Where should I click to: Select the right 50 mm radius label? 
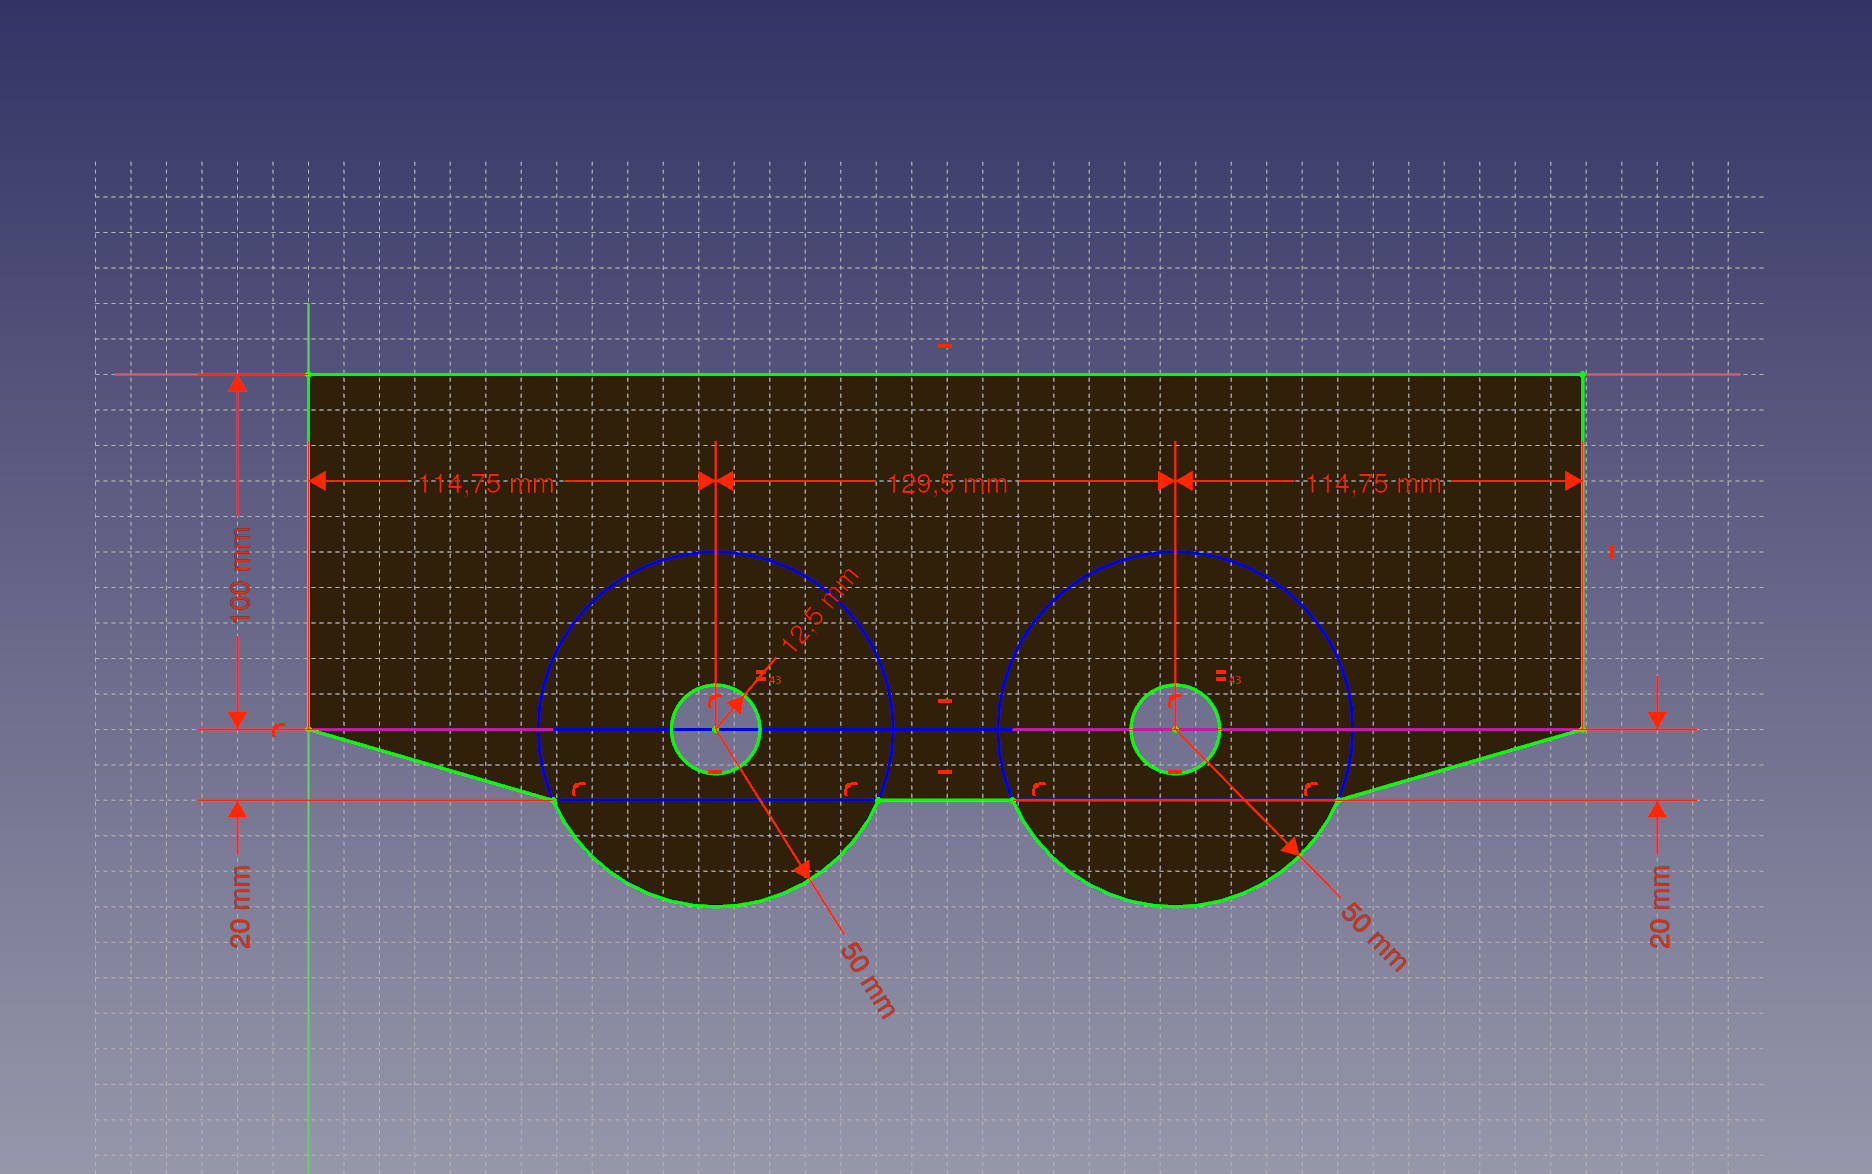(1373, 937)
